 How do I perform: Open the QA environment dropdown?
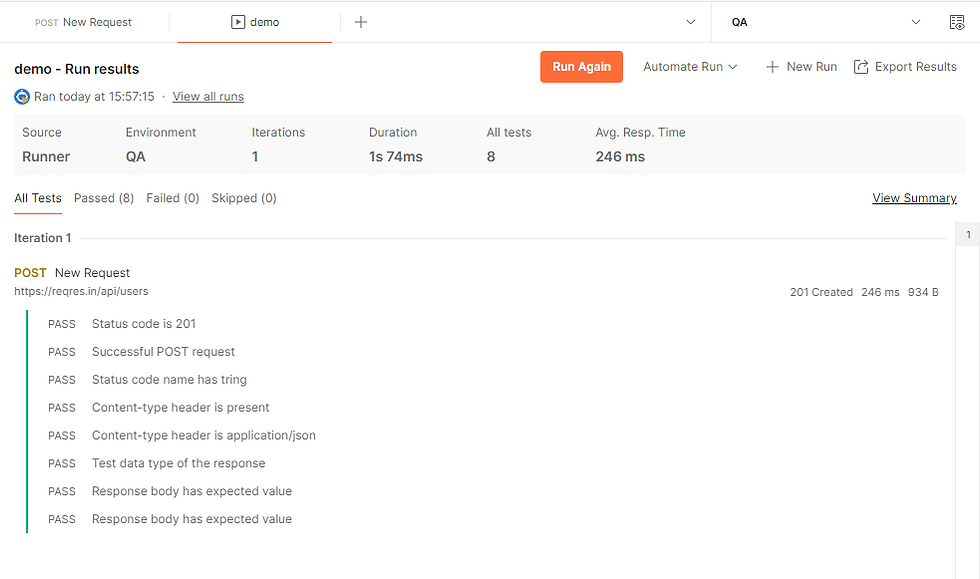click(x=826, y=22)
